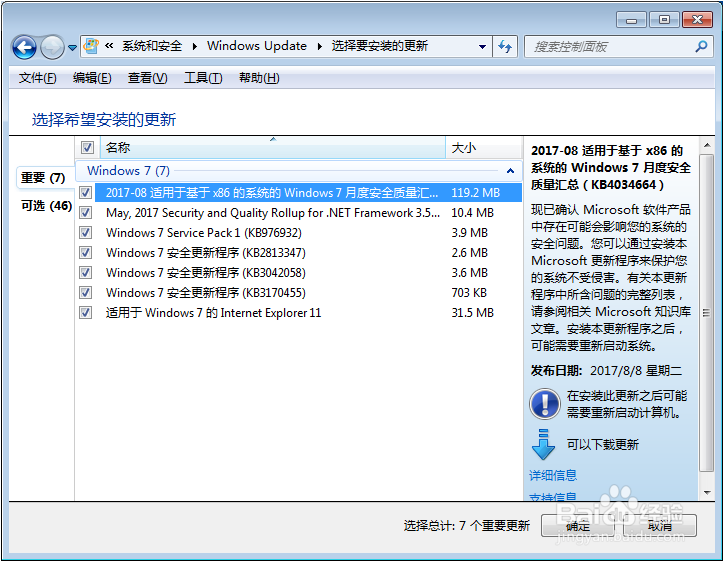The width and height of the screenshot is (724, 562).
Task: Switch to the 可选 (46) tab
Action: click(46, 205)
